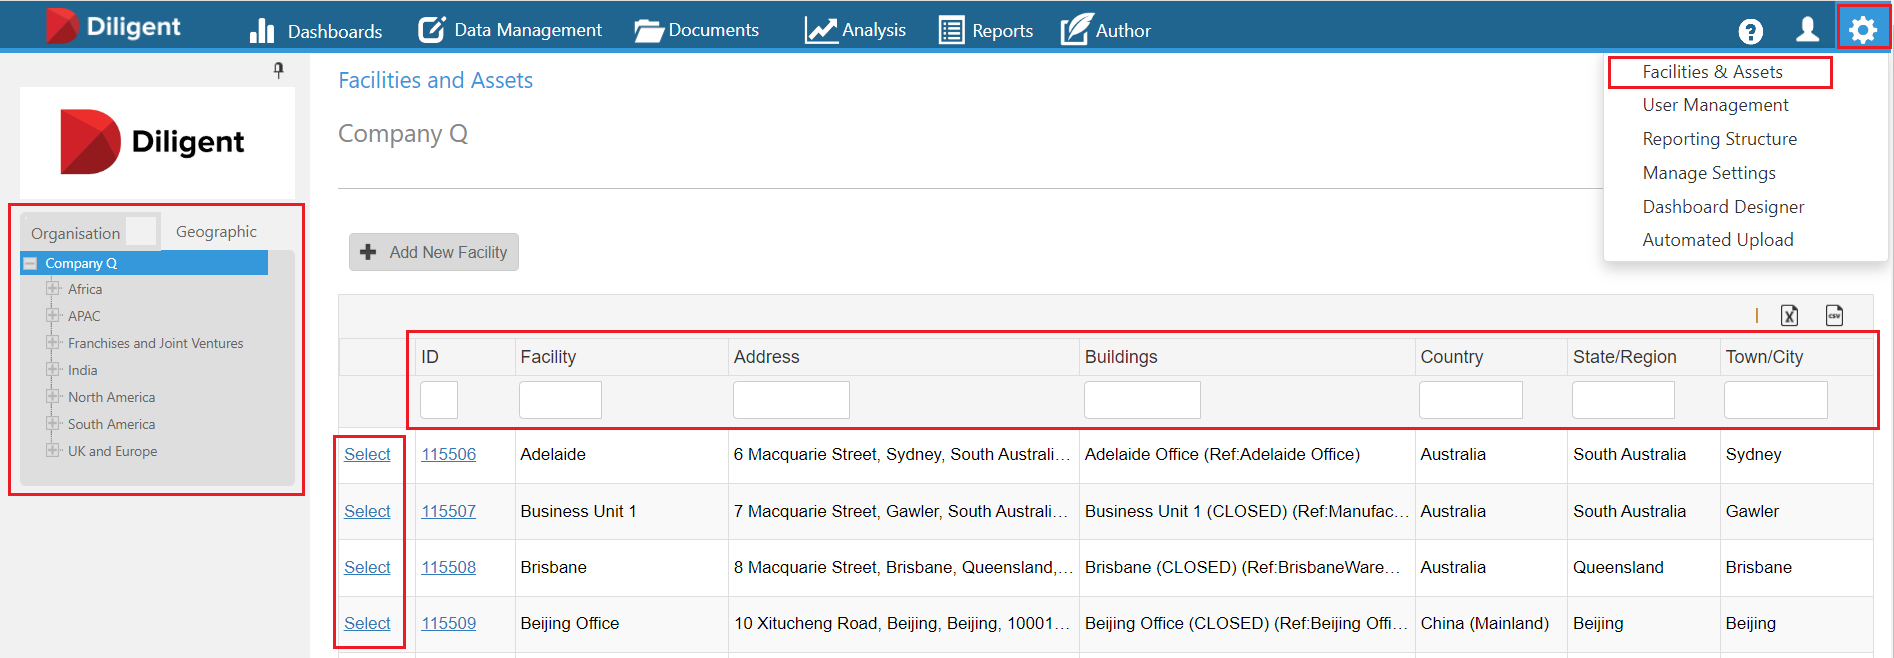Click the Diligent logo in top bar

(x=113, y=26)
